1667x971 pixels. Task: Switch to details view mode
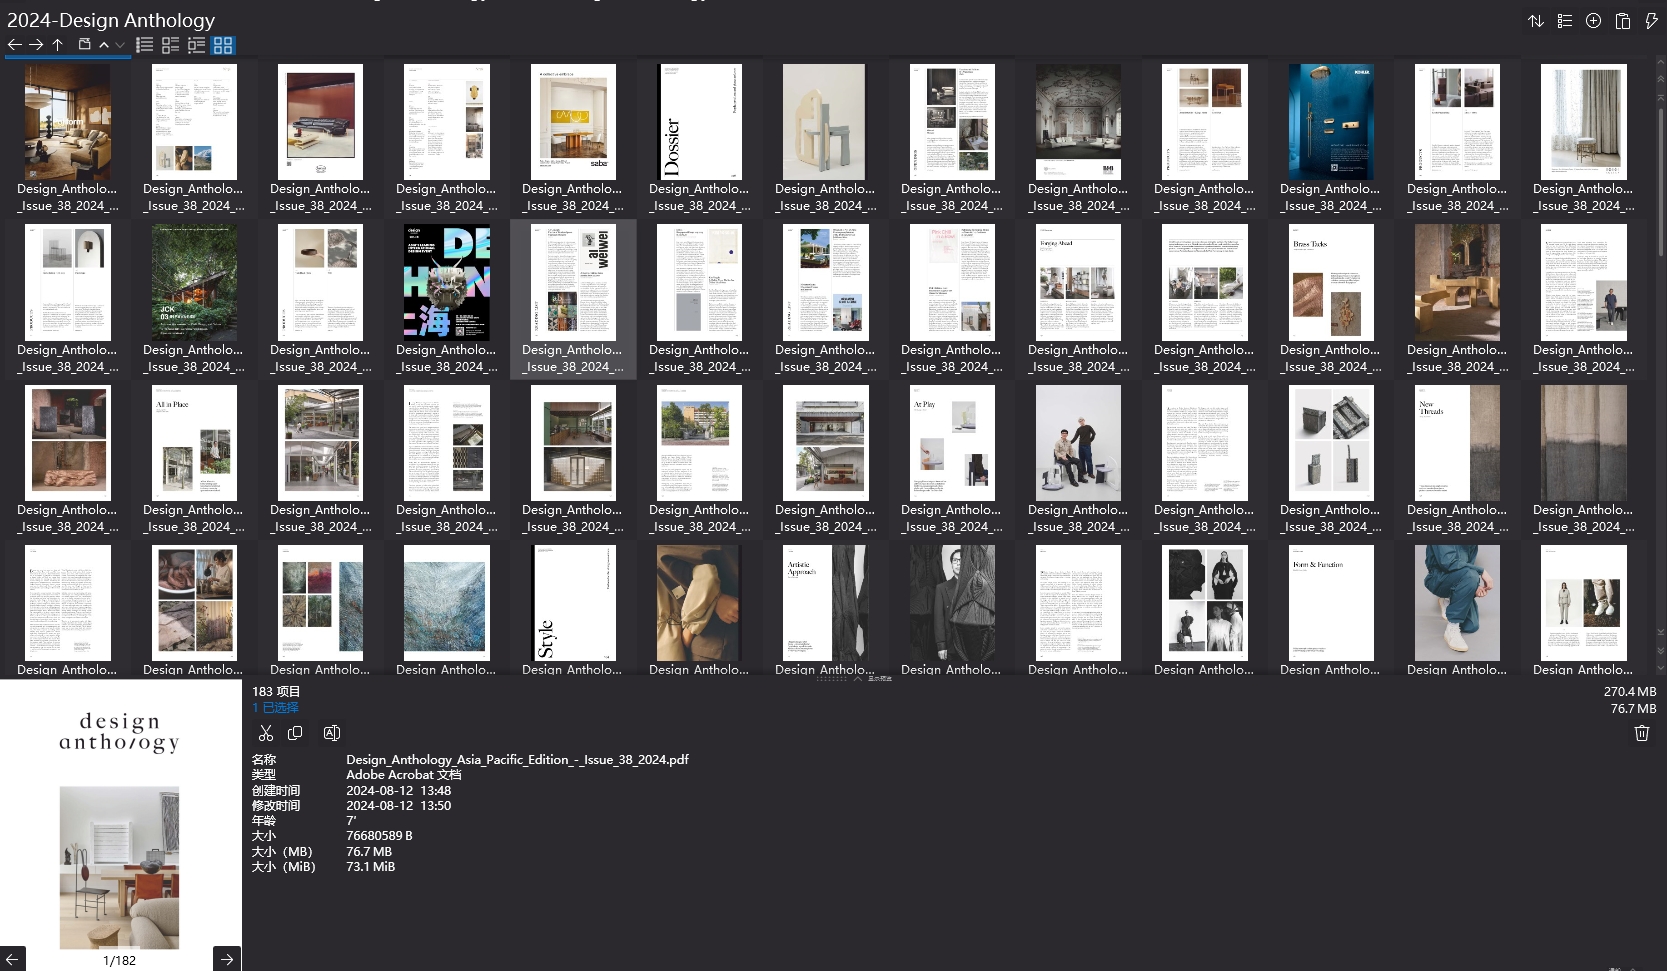(x=170, y=44)
